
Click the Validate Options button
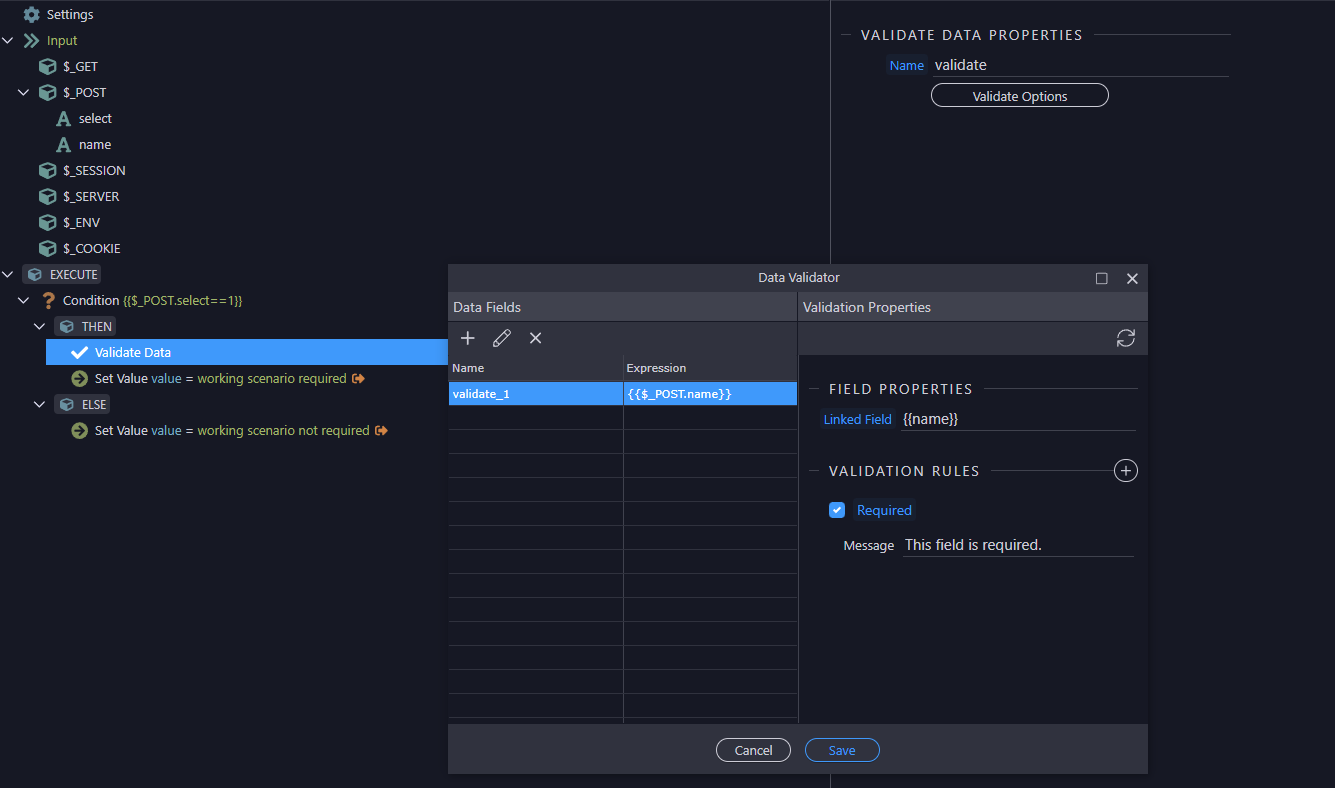pyautogui.click(x=1019, y=96)
